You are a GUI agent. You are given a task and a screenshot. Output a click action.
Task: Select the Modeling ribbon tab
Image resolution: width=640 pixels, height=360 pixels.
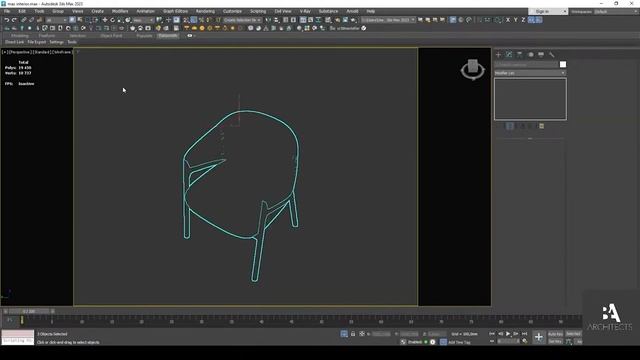point(20,36)
